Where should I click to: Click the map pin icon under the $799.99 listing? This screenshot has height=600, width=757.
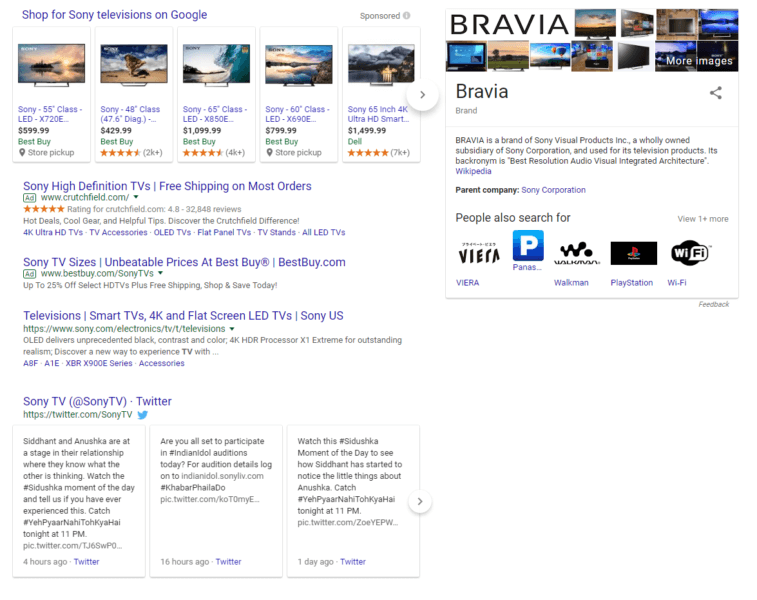pyautogui.click(x=269, y=153)
